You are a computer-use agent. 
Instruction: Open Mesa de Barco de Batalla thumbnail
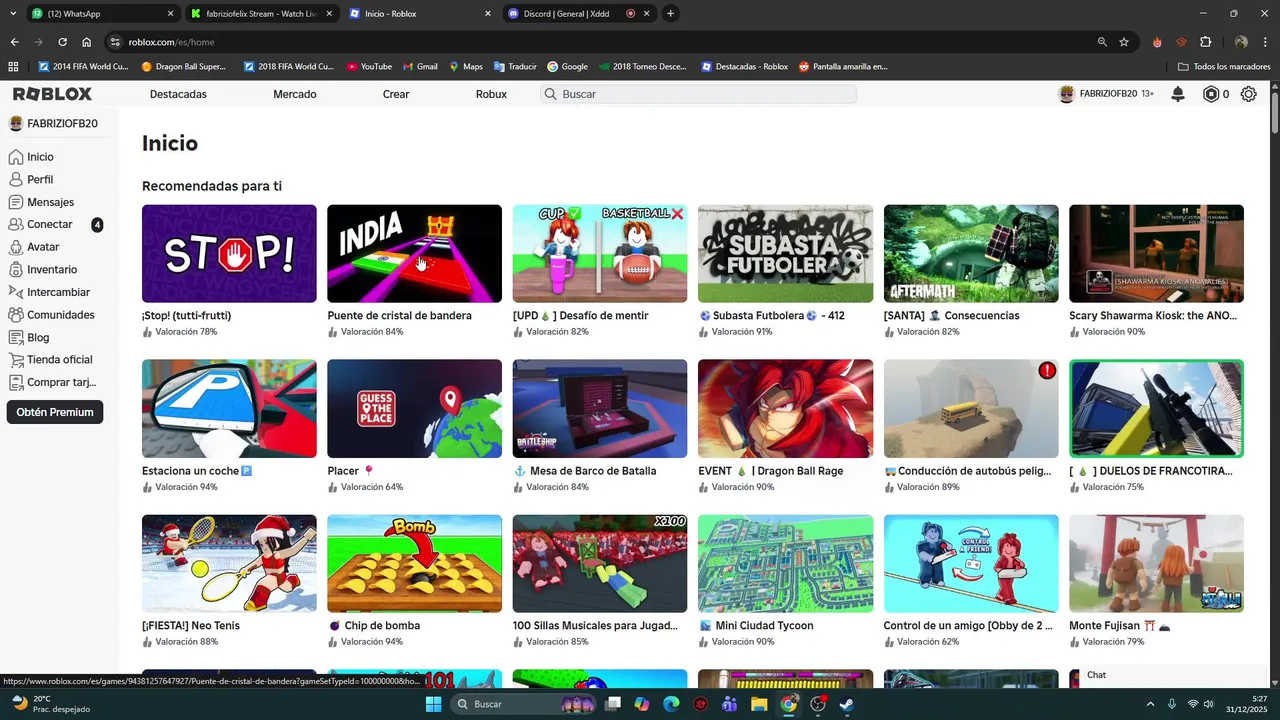coord(600,409)
